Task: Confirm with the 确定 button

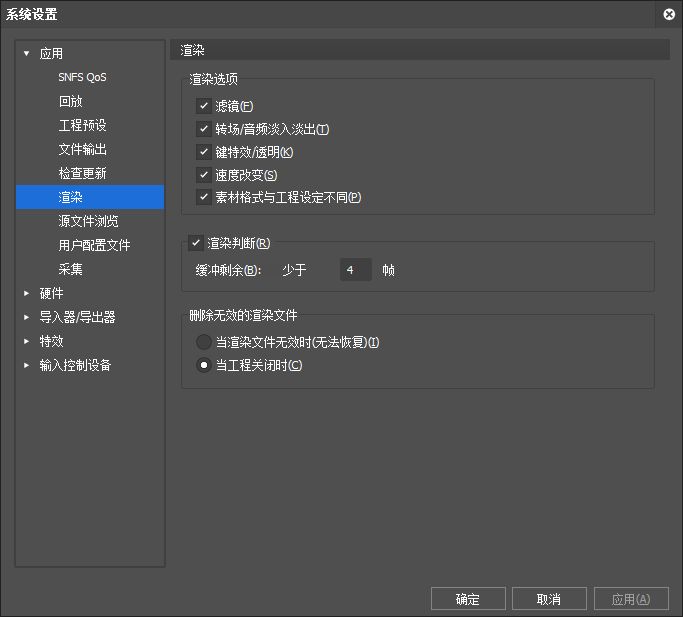Action: [468, 599]
